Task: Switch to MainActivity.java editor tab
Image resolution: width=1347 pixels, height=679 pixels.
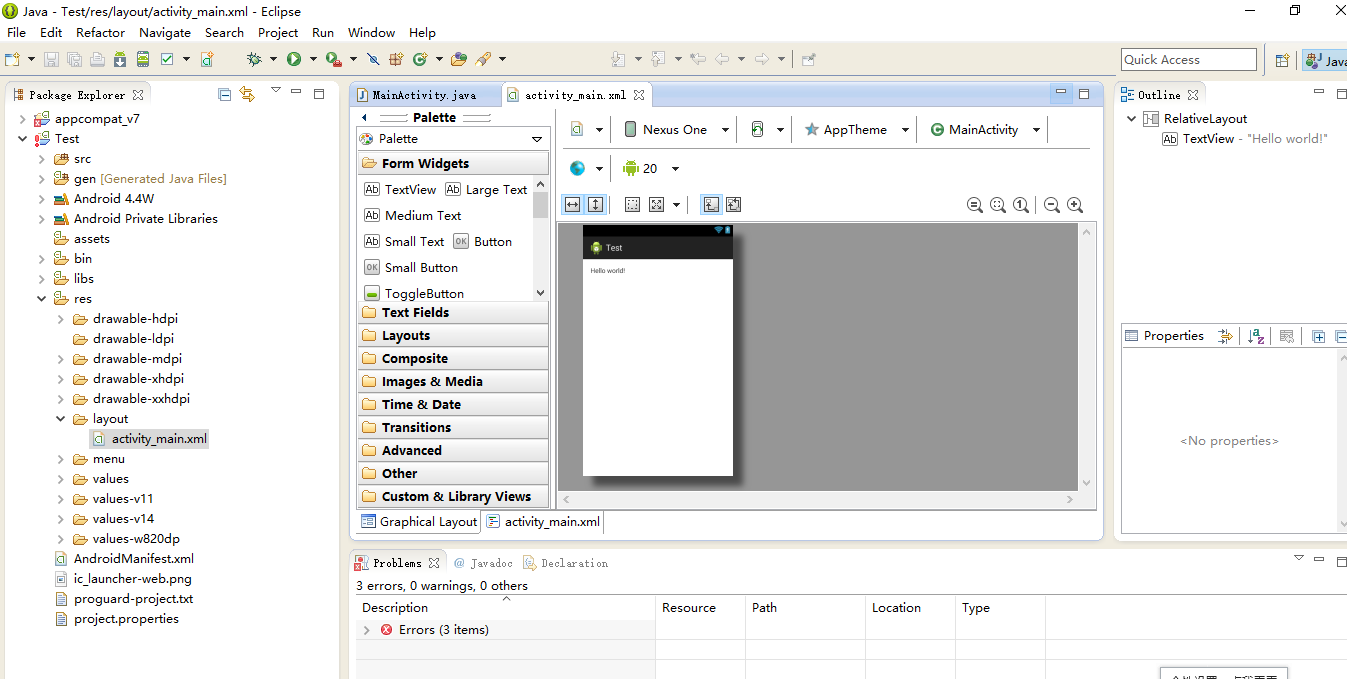Action: pos(424,95)
